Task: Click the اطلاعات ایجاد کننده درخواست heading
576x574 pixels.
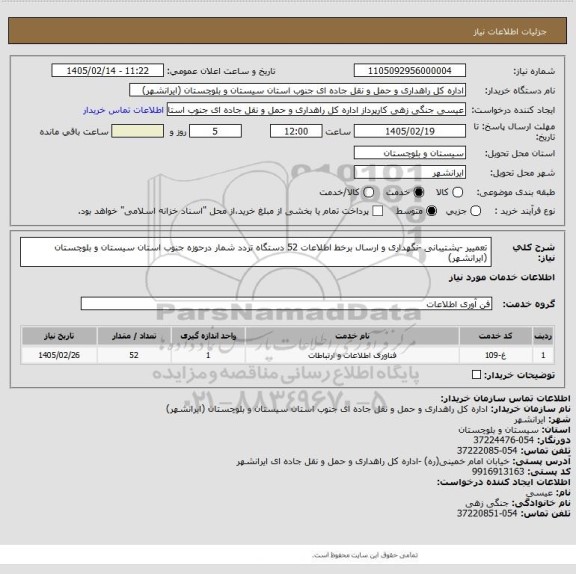Action: tap(503, 482)
